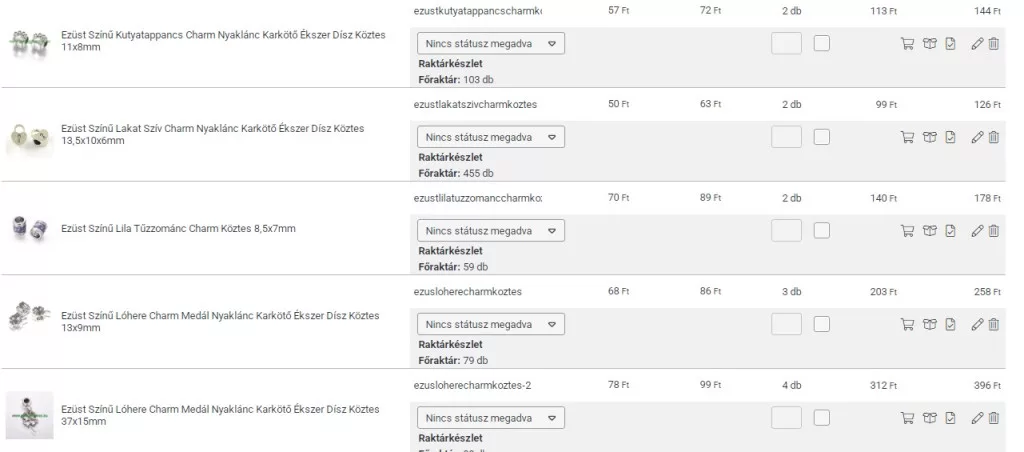Delete the Kutyatappancs Charm product
The height and width of the screenshot is (452, 1024).
pyautogui.click(x=993, y=43)
